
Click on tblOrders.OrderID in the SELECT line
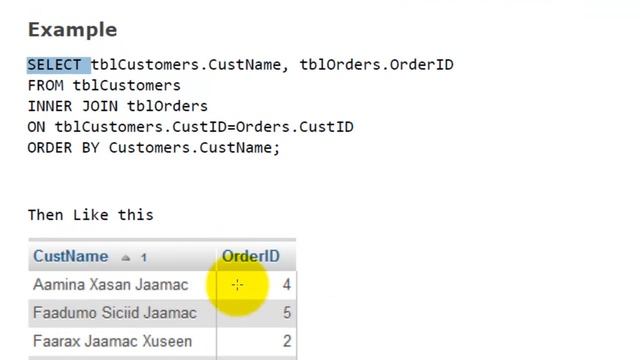pyautogui.click(x=376, y=65)
